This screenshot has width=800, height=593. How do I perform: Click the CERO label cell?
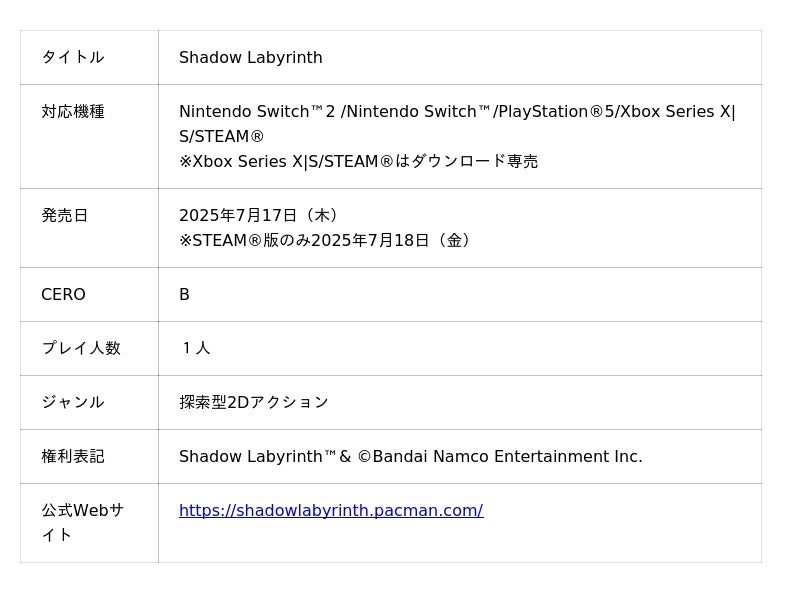(63, 295)
